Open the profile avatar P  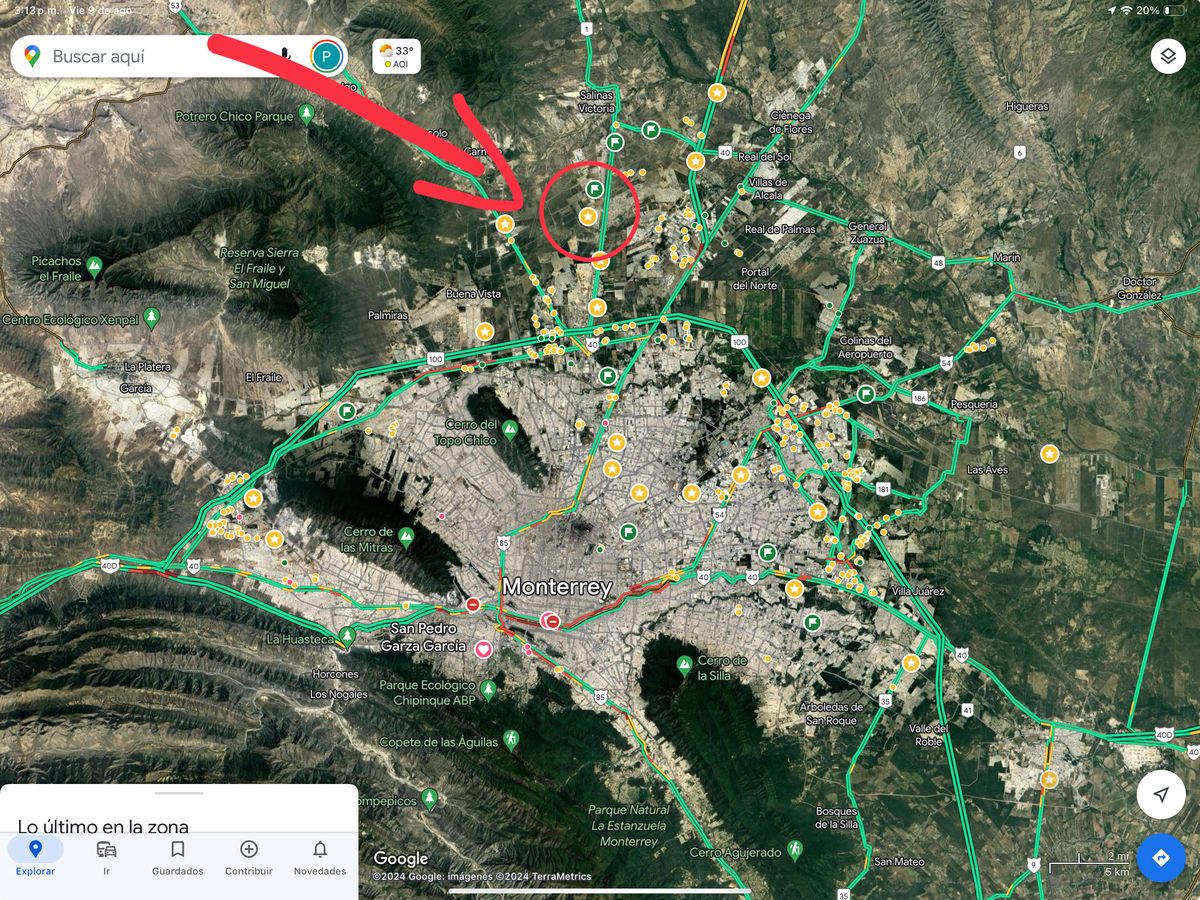click(x=325, y=56)
